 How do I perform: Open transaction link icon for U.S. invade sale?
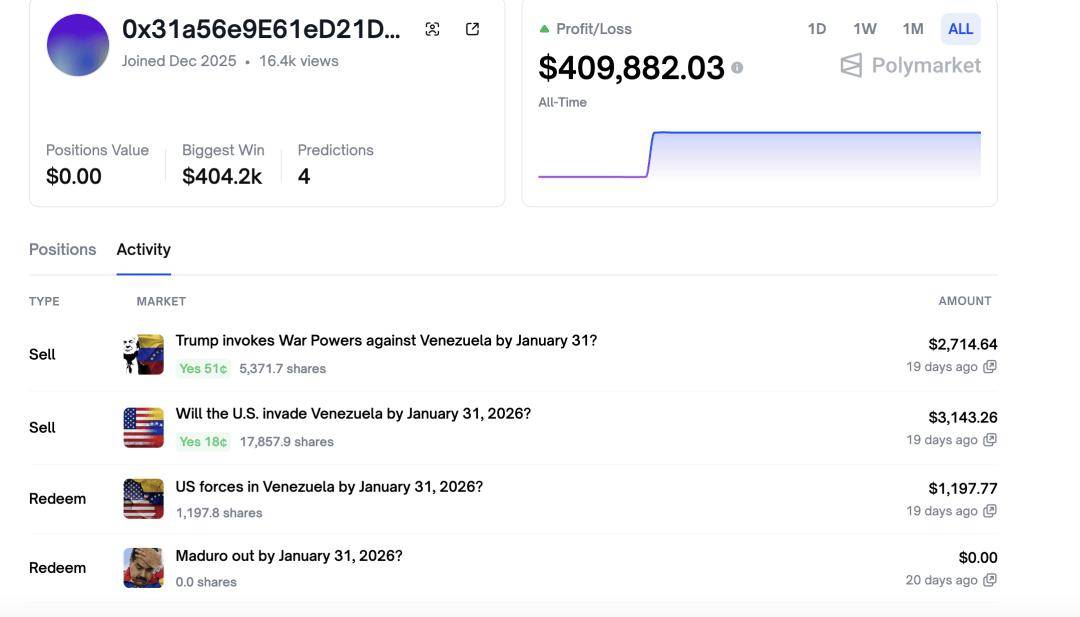click(990, 440)
